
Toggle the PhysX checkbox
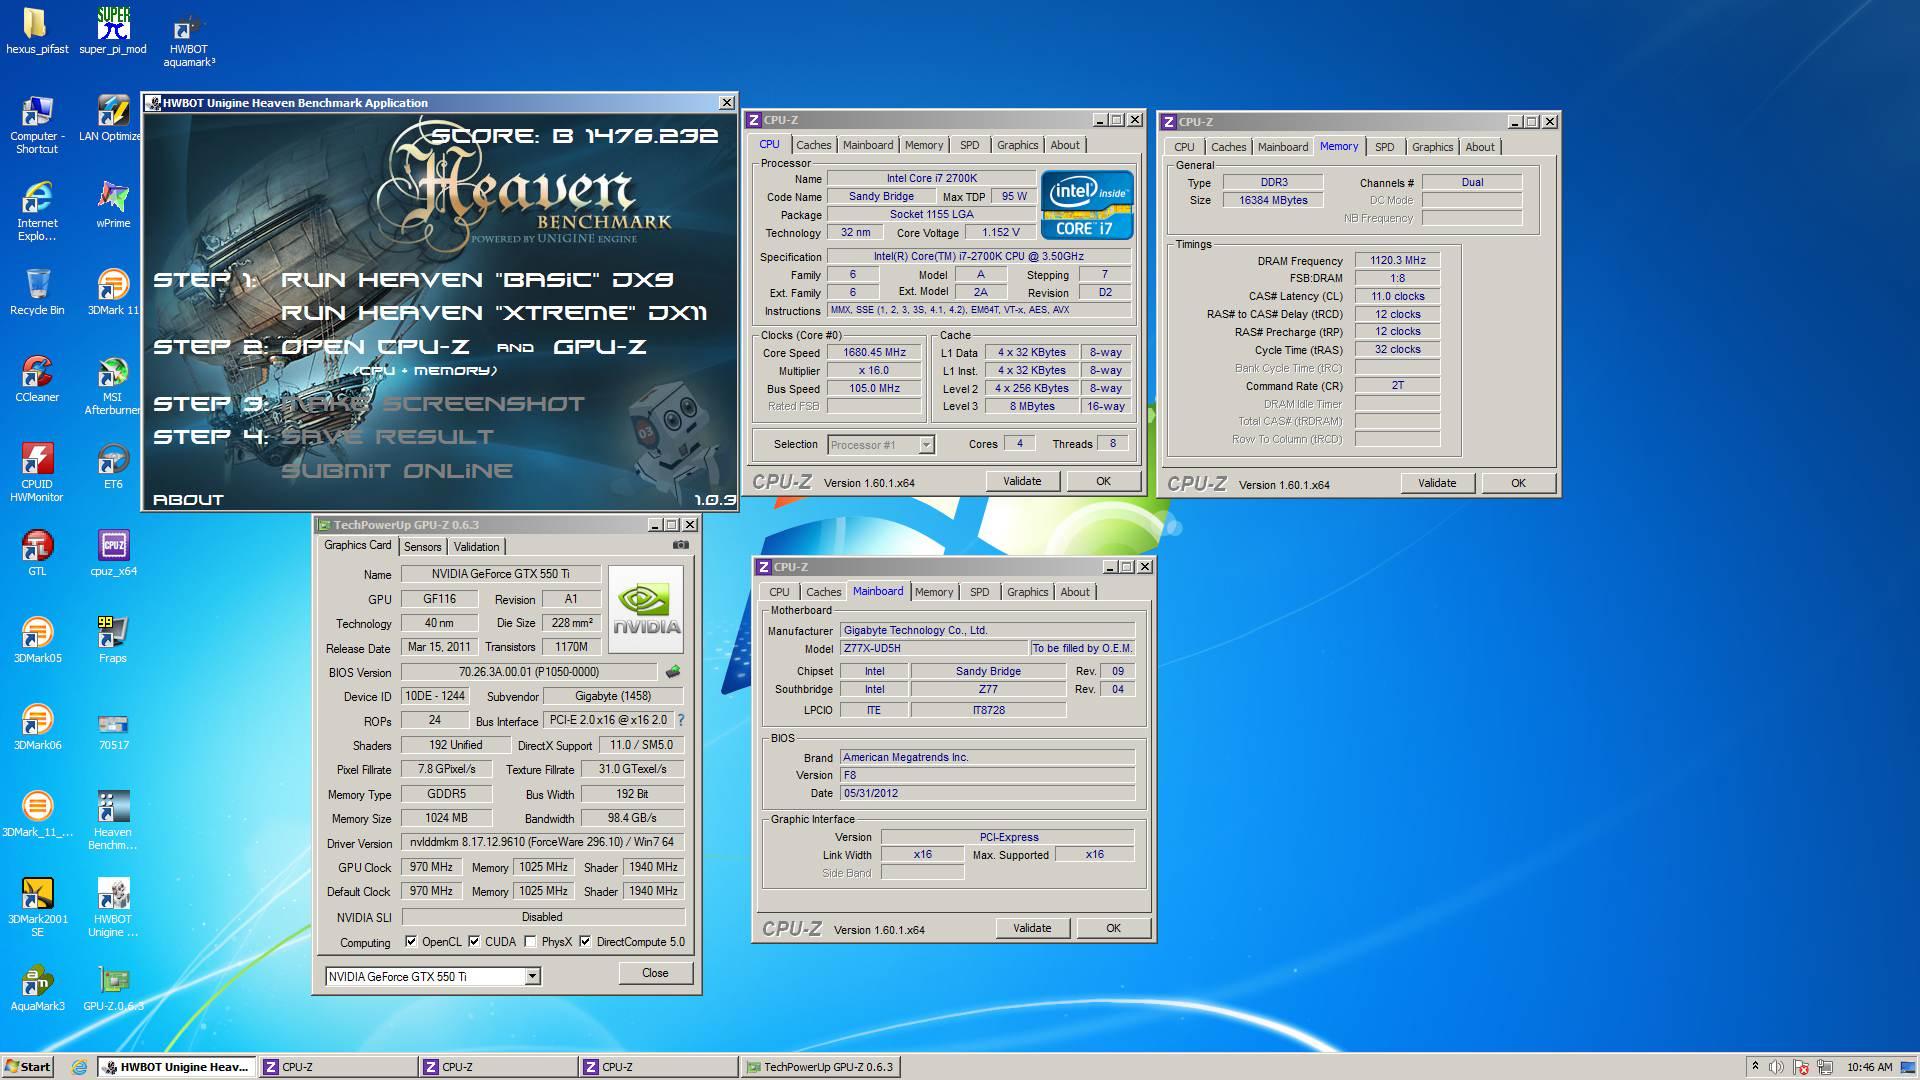[x=530, y=942]
